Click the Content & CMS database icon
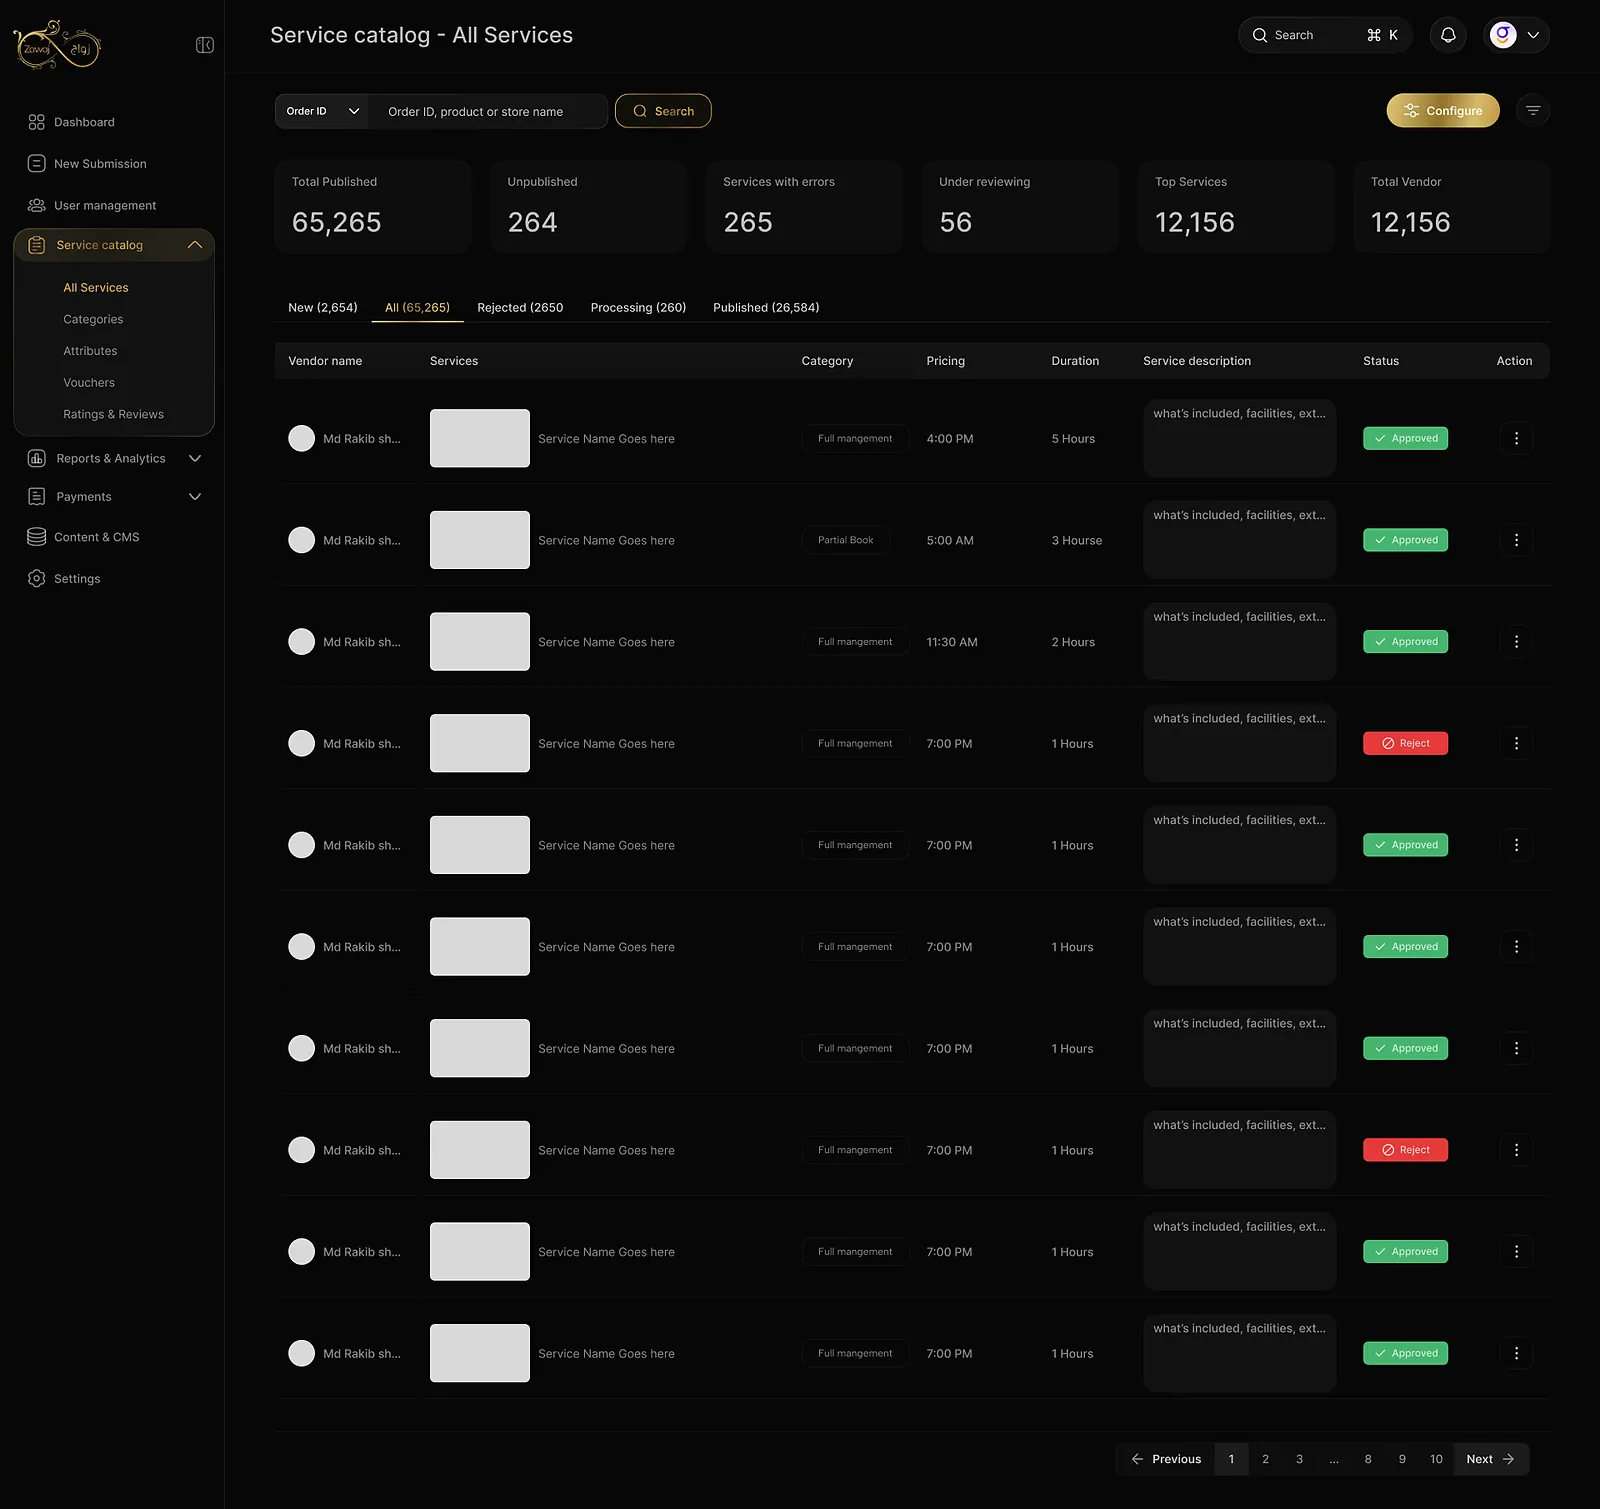 pyautogui.click(x=37, y=537)
